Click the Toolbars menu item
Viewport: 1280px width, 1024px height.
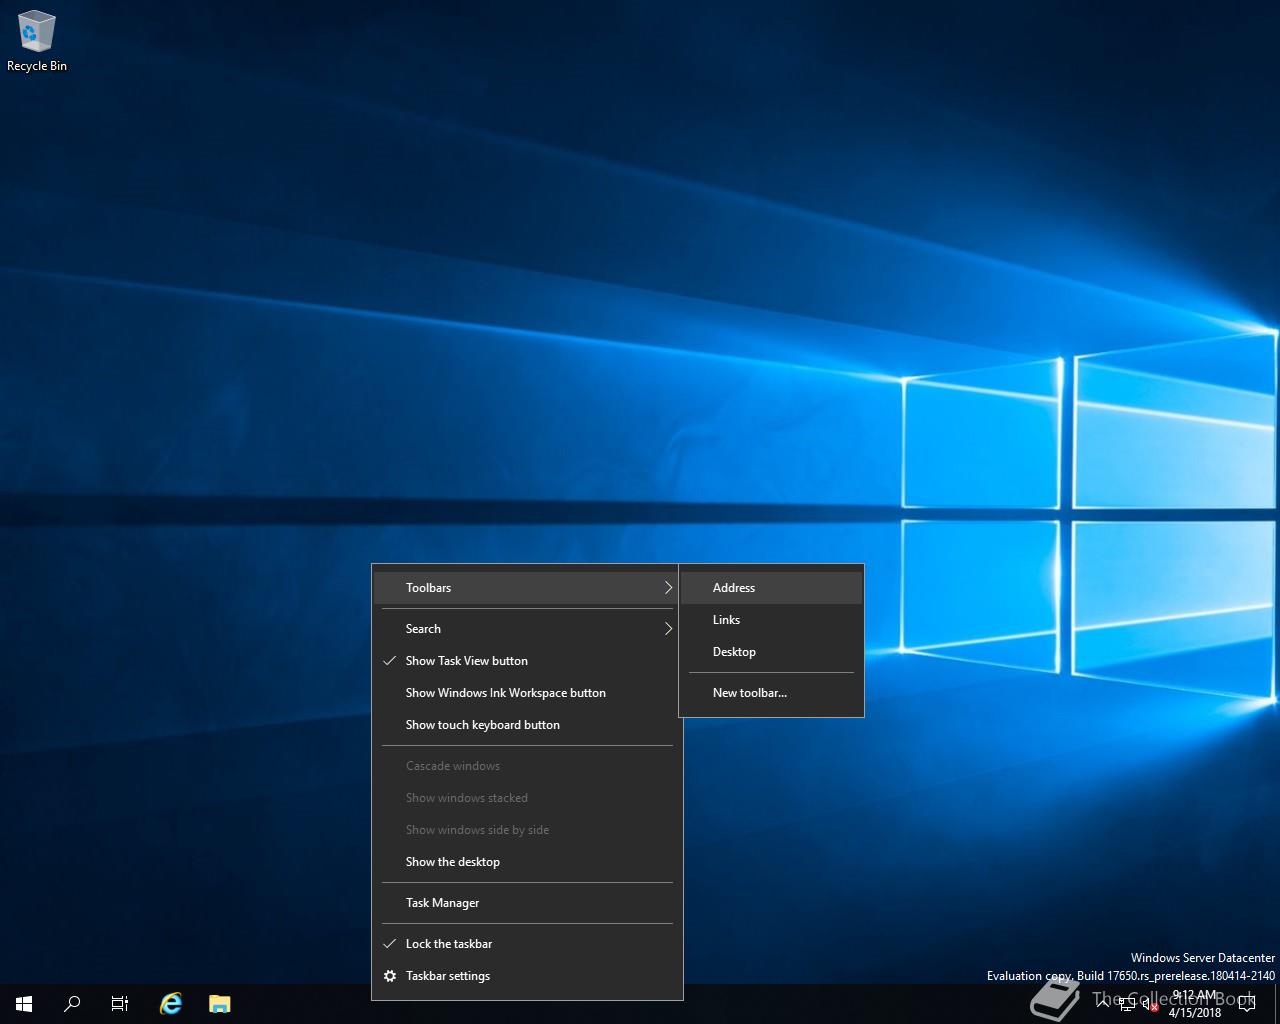pyautogui.click(x=527, y=588)
